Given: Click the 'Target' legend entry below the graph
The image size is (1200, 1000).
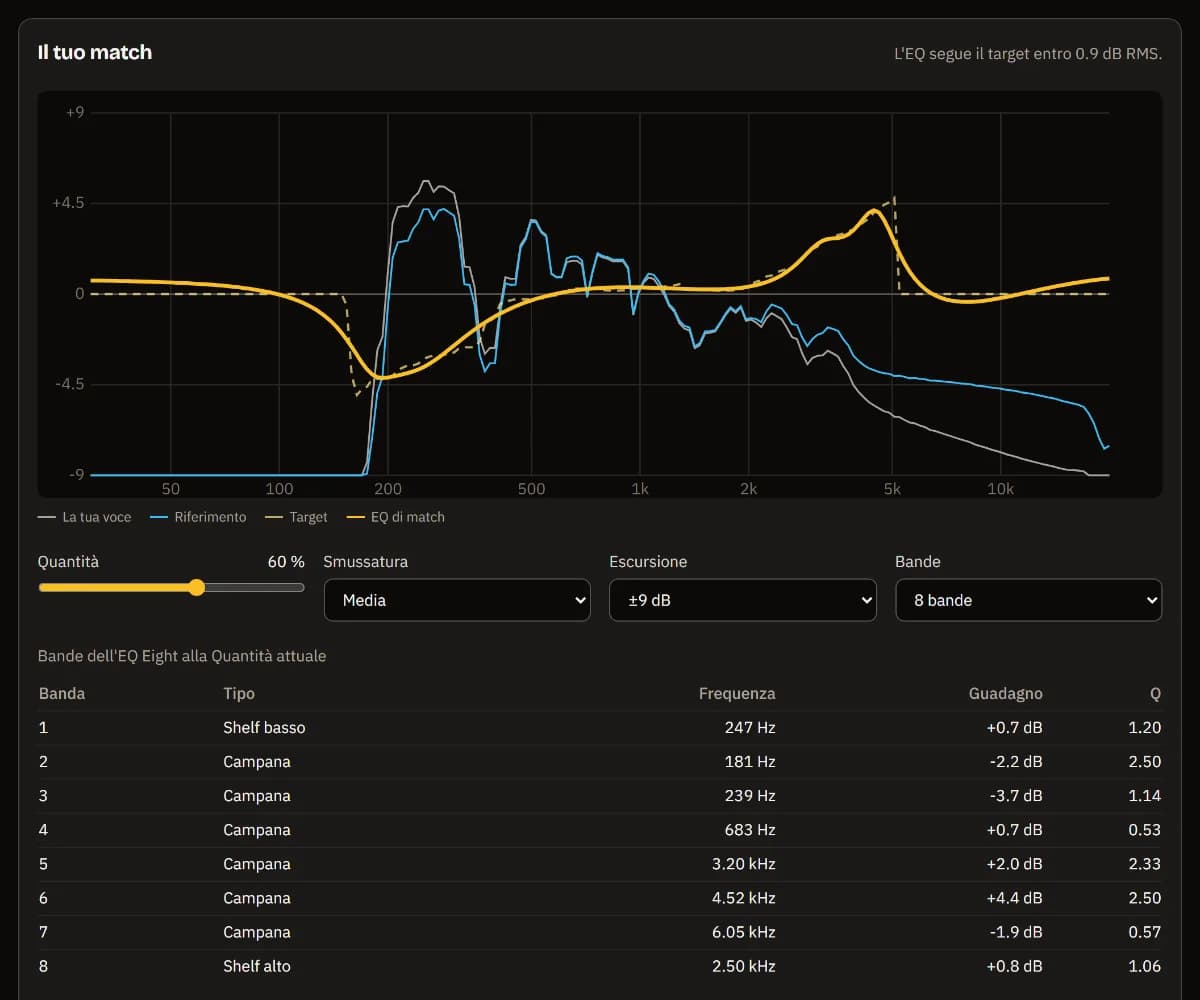Looking at the screenshot, I should 296,517.
